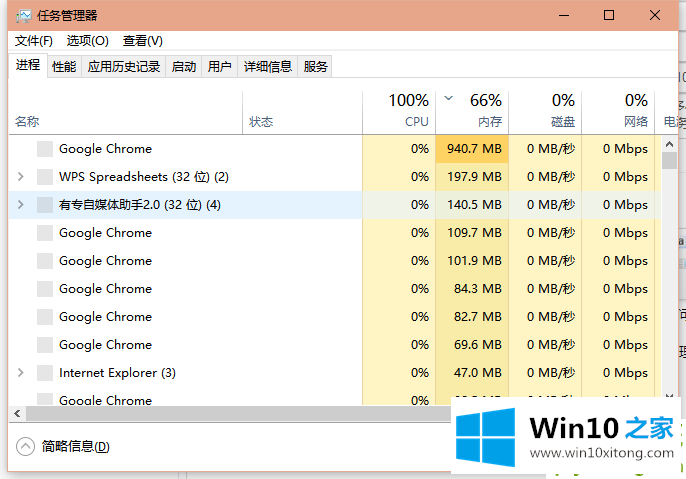Click the horizontal scrollbar left arrow
The height and width of the screenshot is (479, 686).
click(17, 413)
